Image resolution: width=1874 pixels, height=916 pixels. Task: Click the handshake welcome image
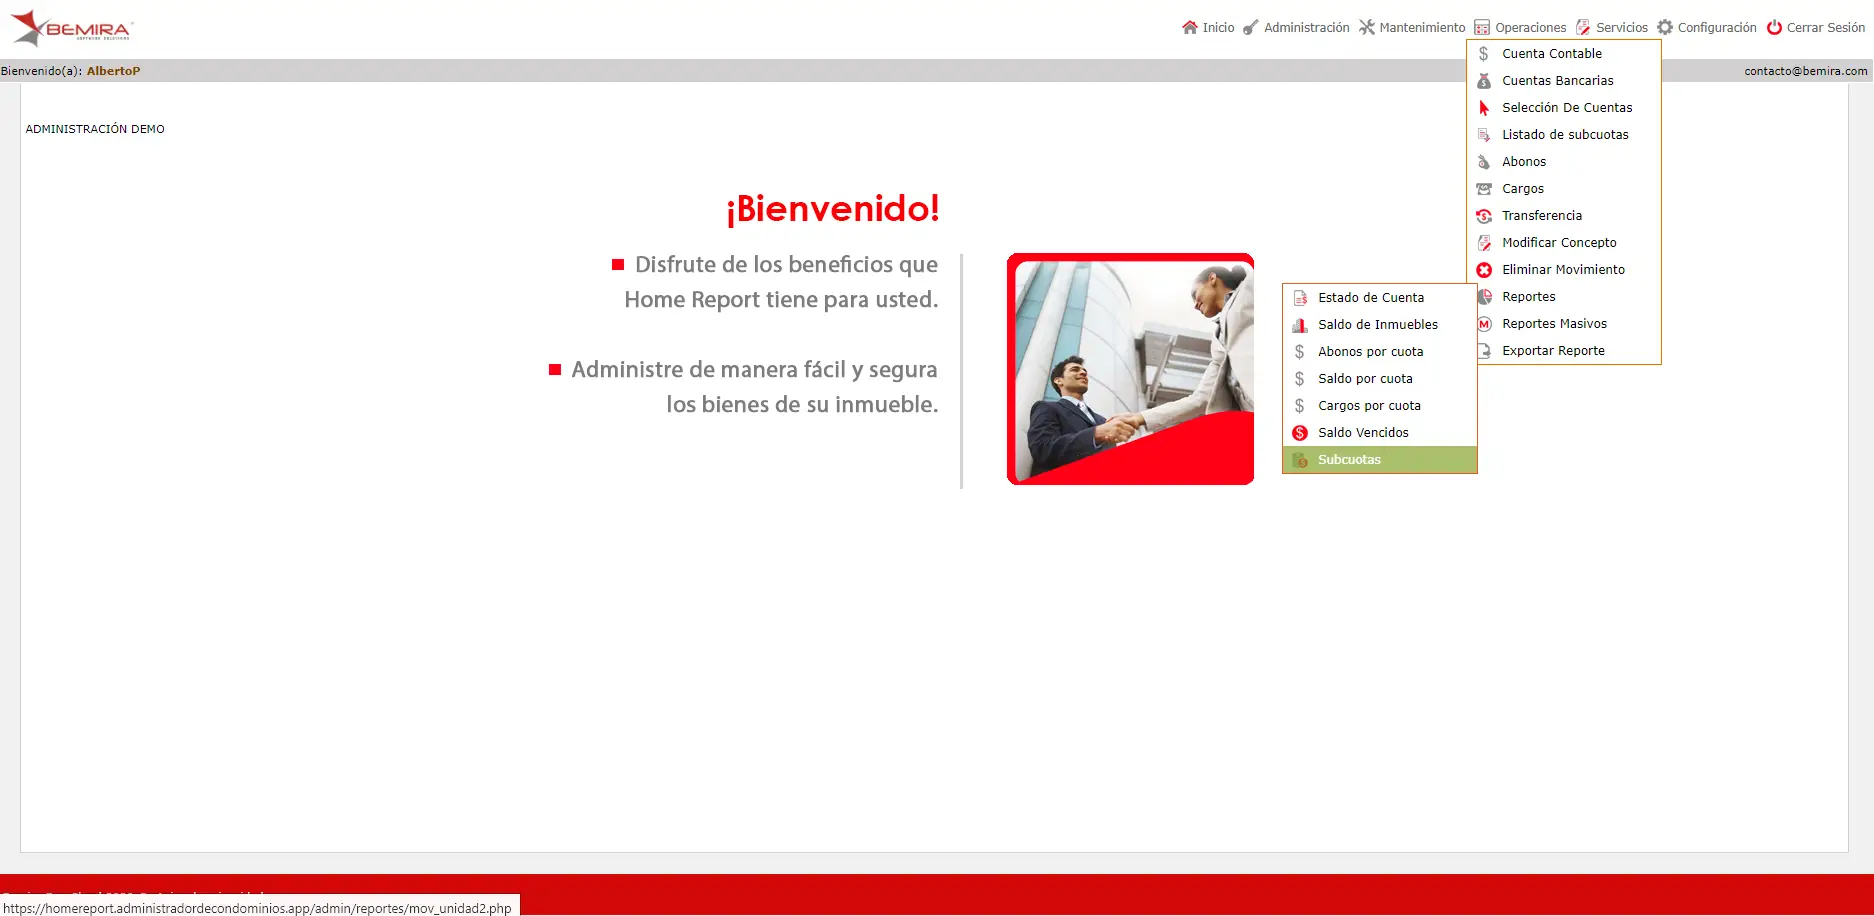(1130, 369)
